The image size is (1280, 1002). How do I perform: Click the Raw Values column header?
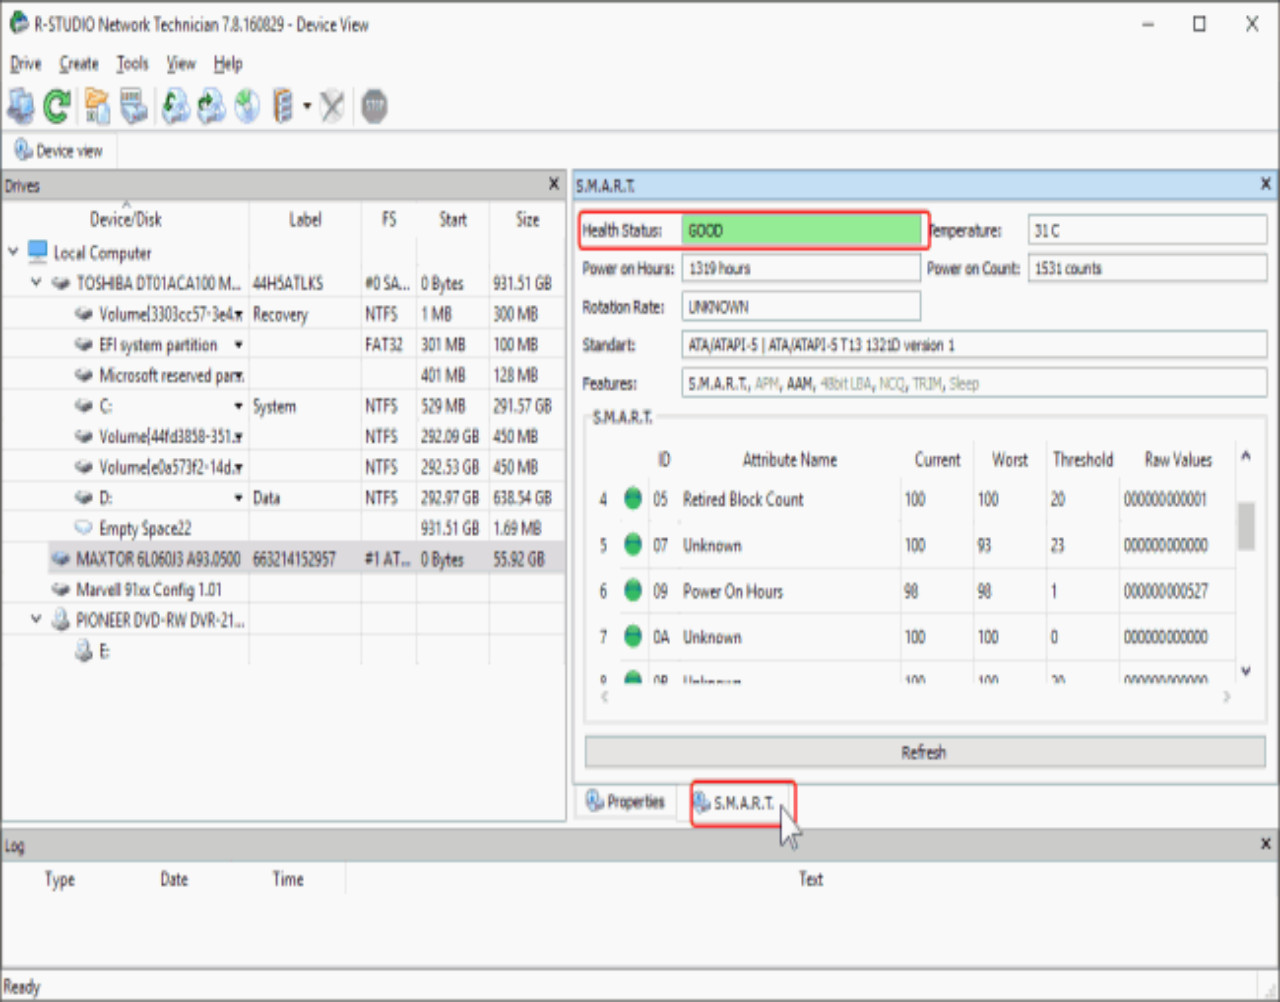1178,459
